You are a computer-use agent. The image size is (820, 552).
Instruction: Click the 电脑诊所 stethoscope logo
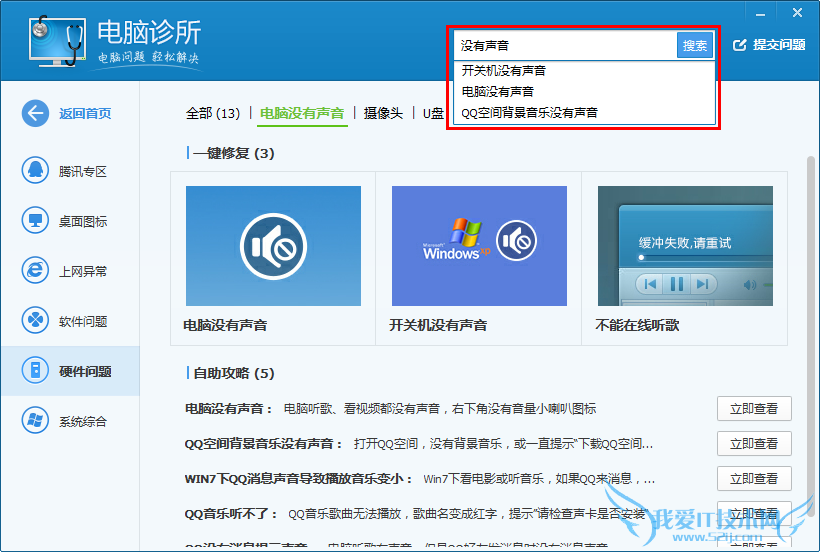point(58,41)
